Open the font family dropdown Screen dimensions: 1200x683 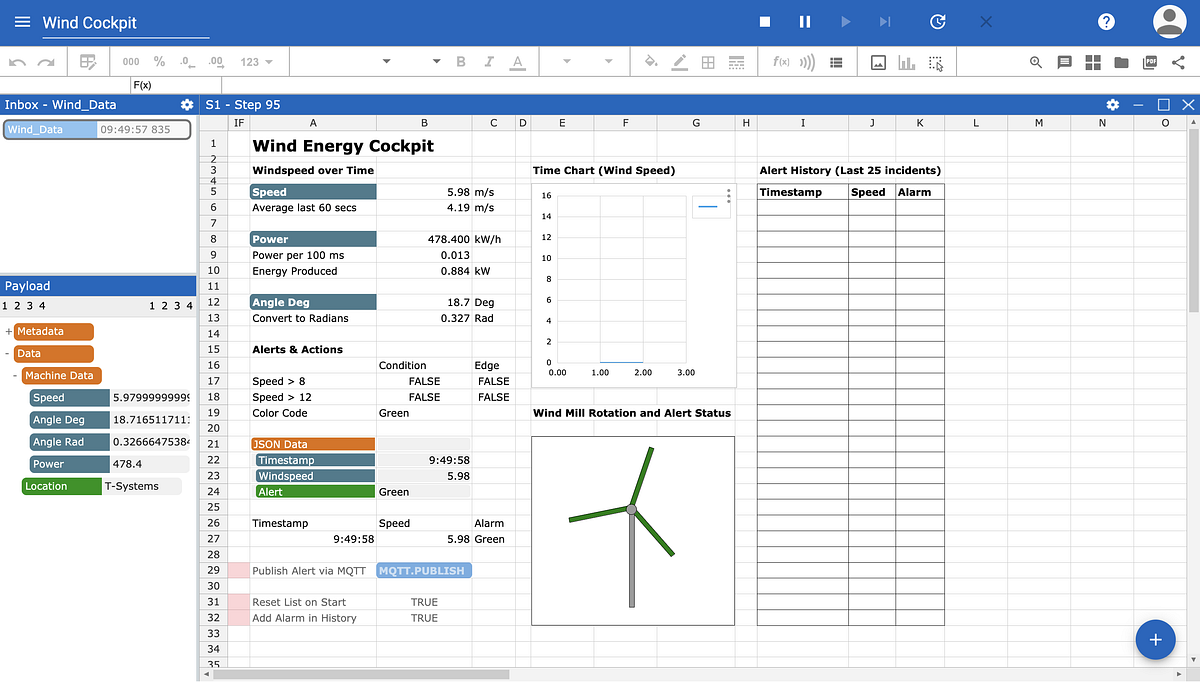(386, 62)
